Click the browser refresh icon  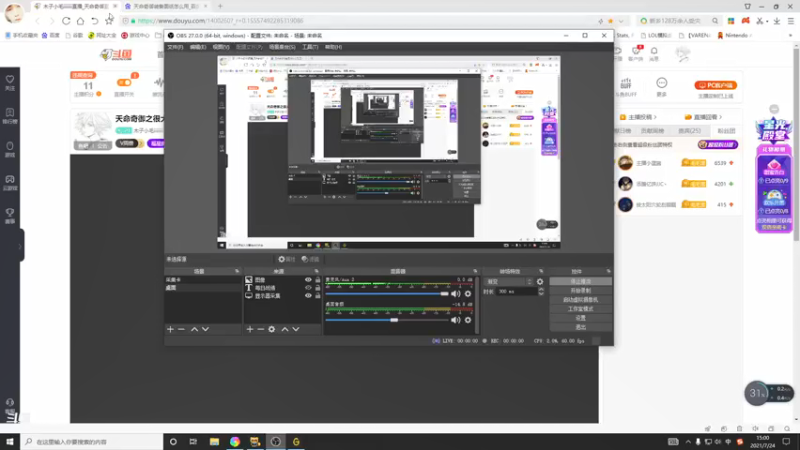point(66,21)
